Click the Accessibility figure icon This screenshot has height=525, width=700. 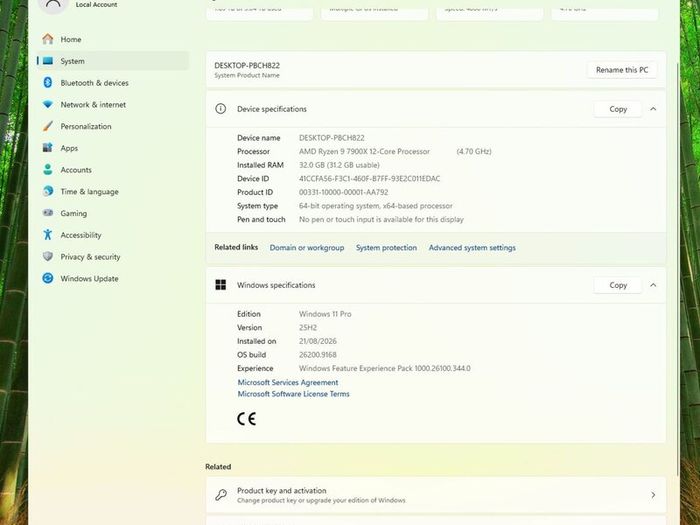(x=48, y=235)
